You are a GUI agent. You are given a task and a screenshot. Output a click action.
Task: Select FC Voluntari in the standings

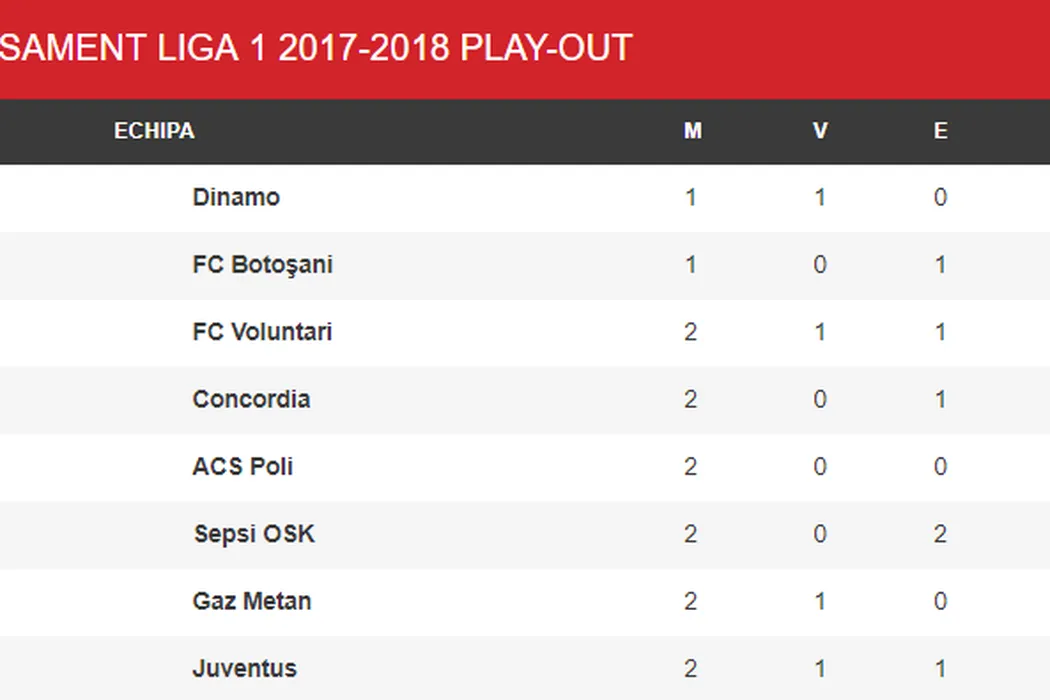[262, 332]
